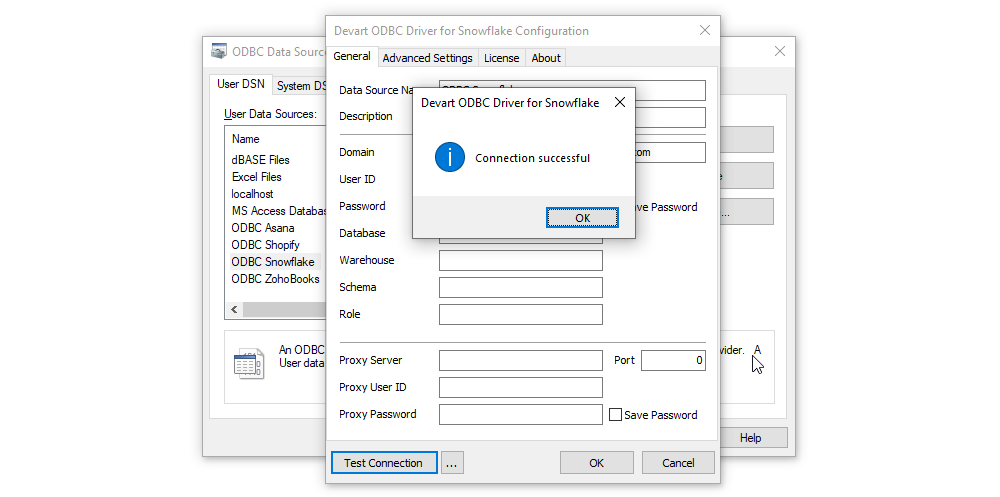The width and height of the screenshot is (1000, 497).
Task: Select MS Access Database entry
Action: 278,211
